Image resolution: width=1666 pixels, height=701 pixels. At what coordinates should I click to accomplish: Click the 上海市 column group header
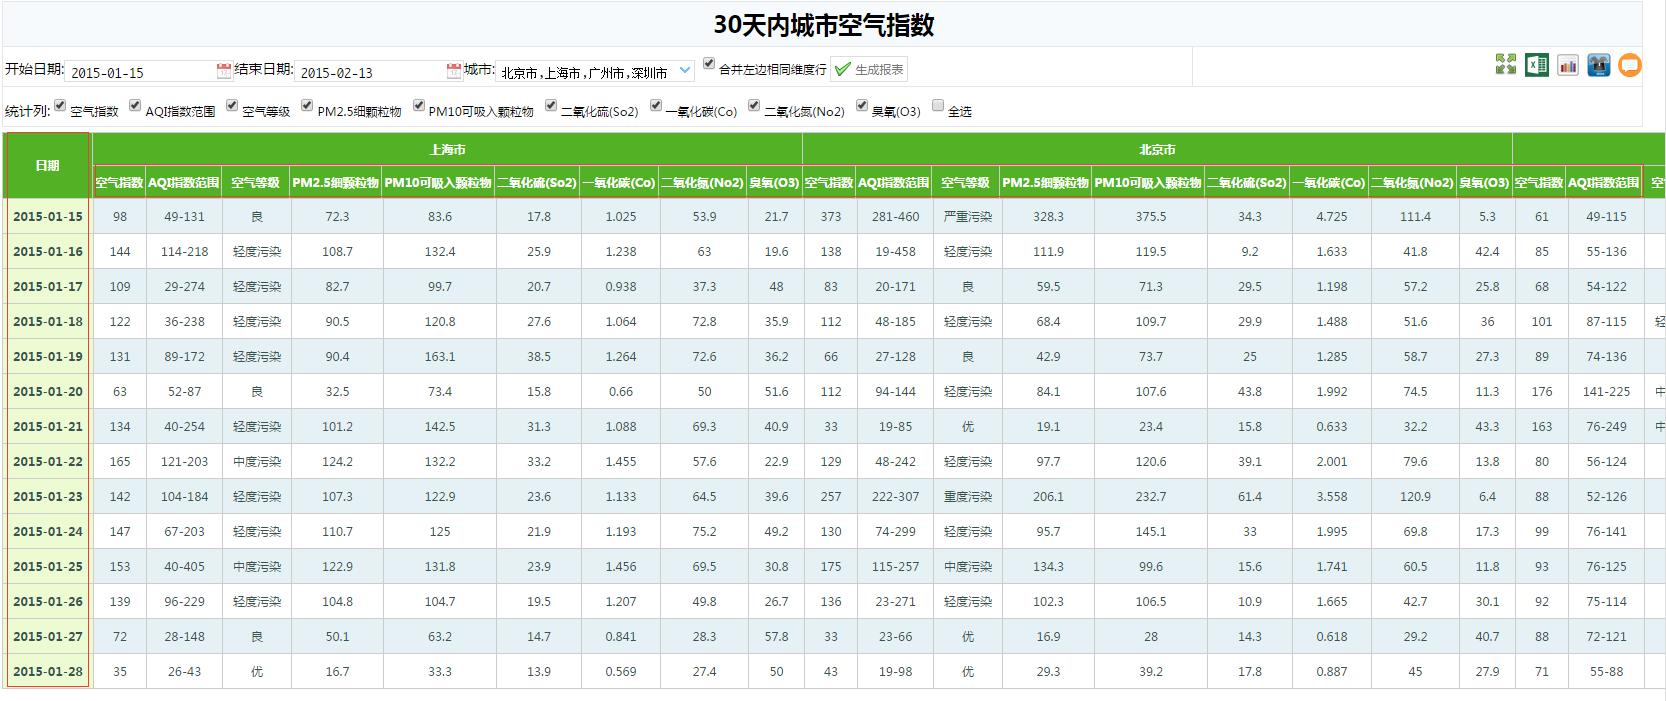[447, 149]
